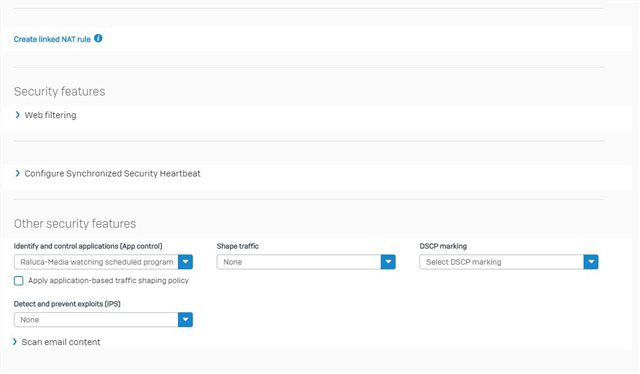
Task: Open the Shape traffic None dropdown field
Action: coord(306,262)
